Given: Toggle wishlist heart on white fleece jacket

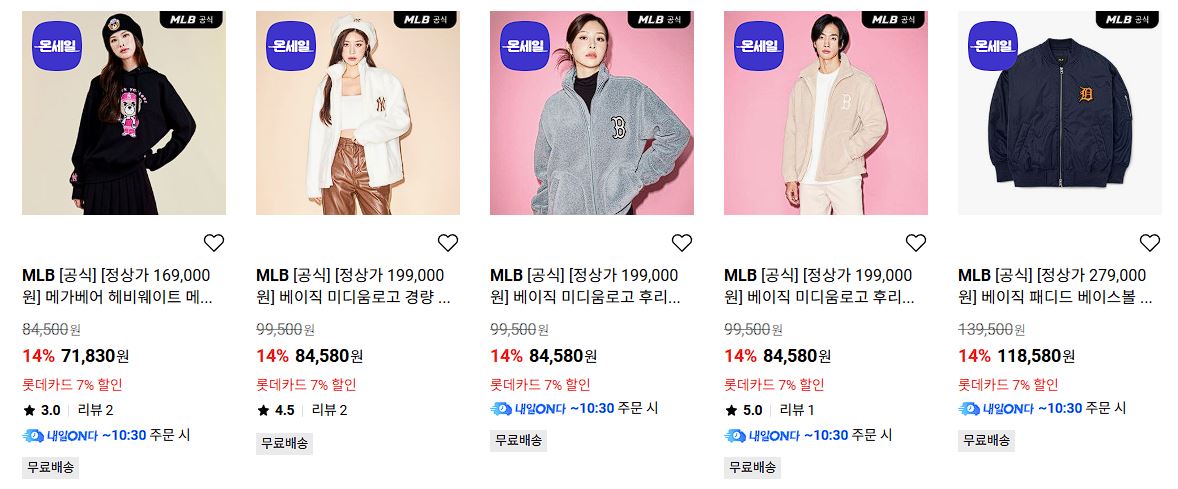Looking at the screenshot, I should click(x=448, y=243).
